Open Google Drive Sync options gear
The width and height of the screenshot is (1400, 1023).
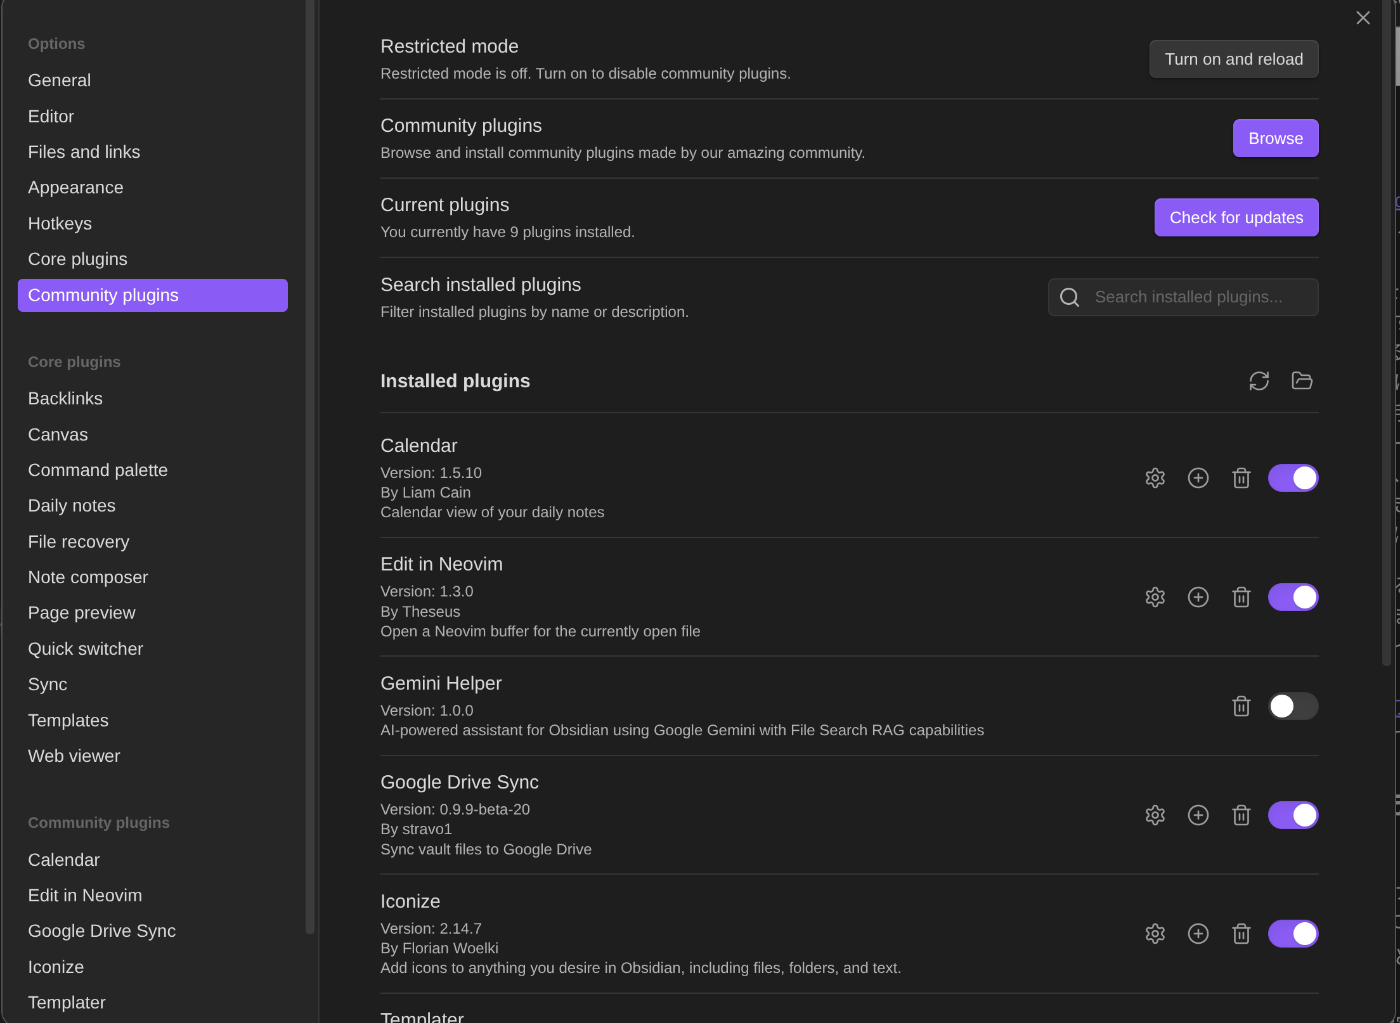[1155, 815]
